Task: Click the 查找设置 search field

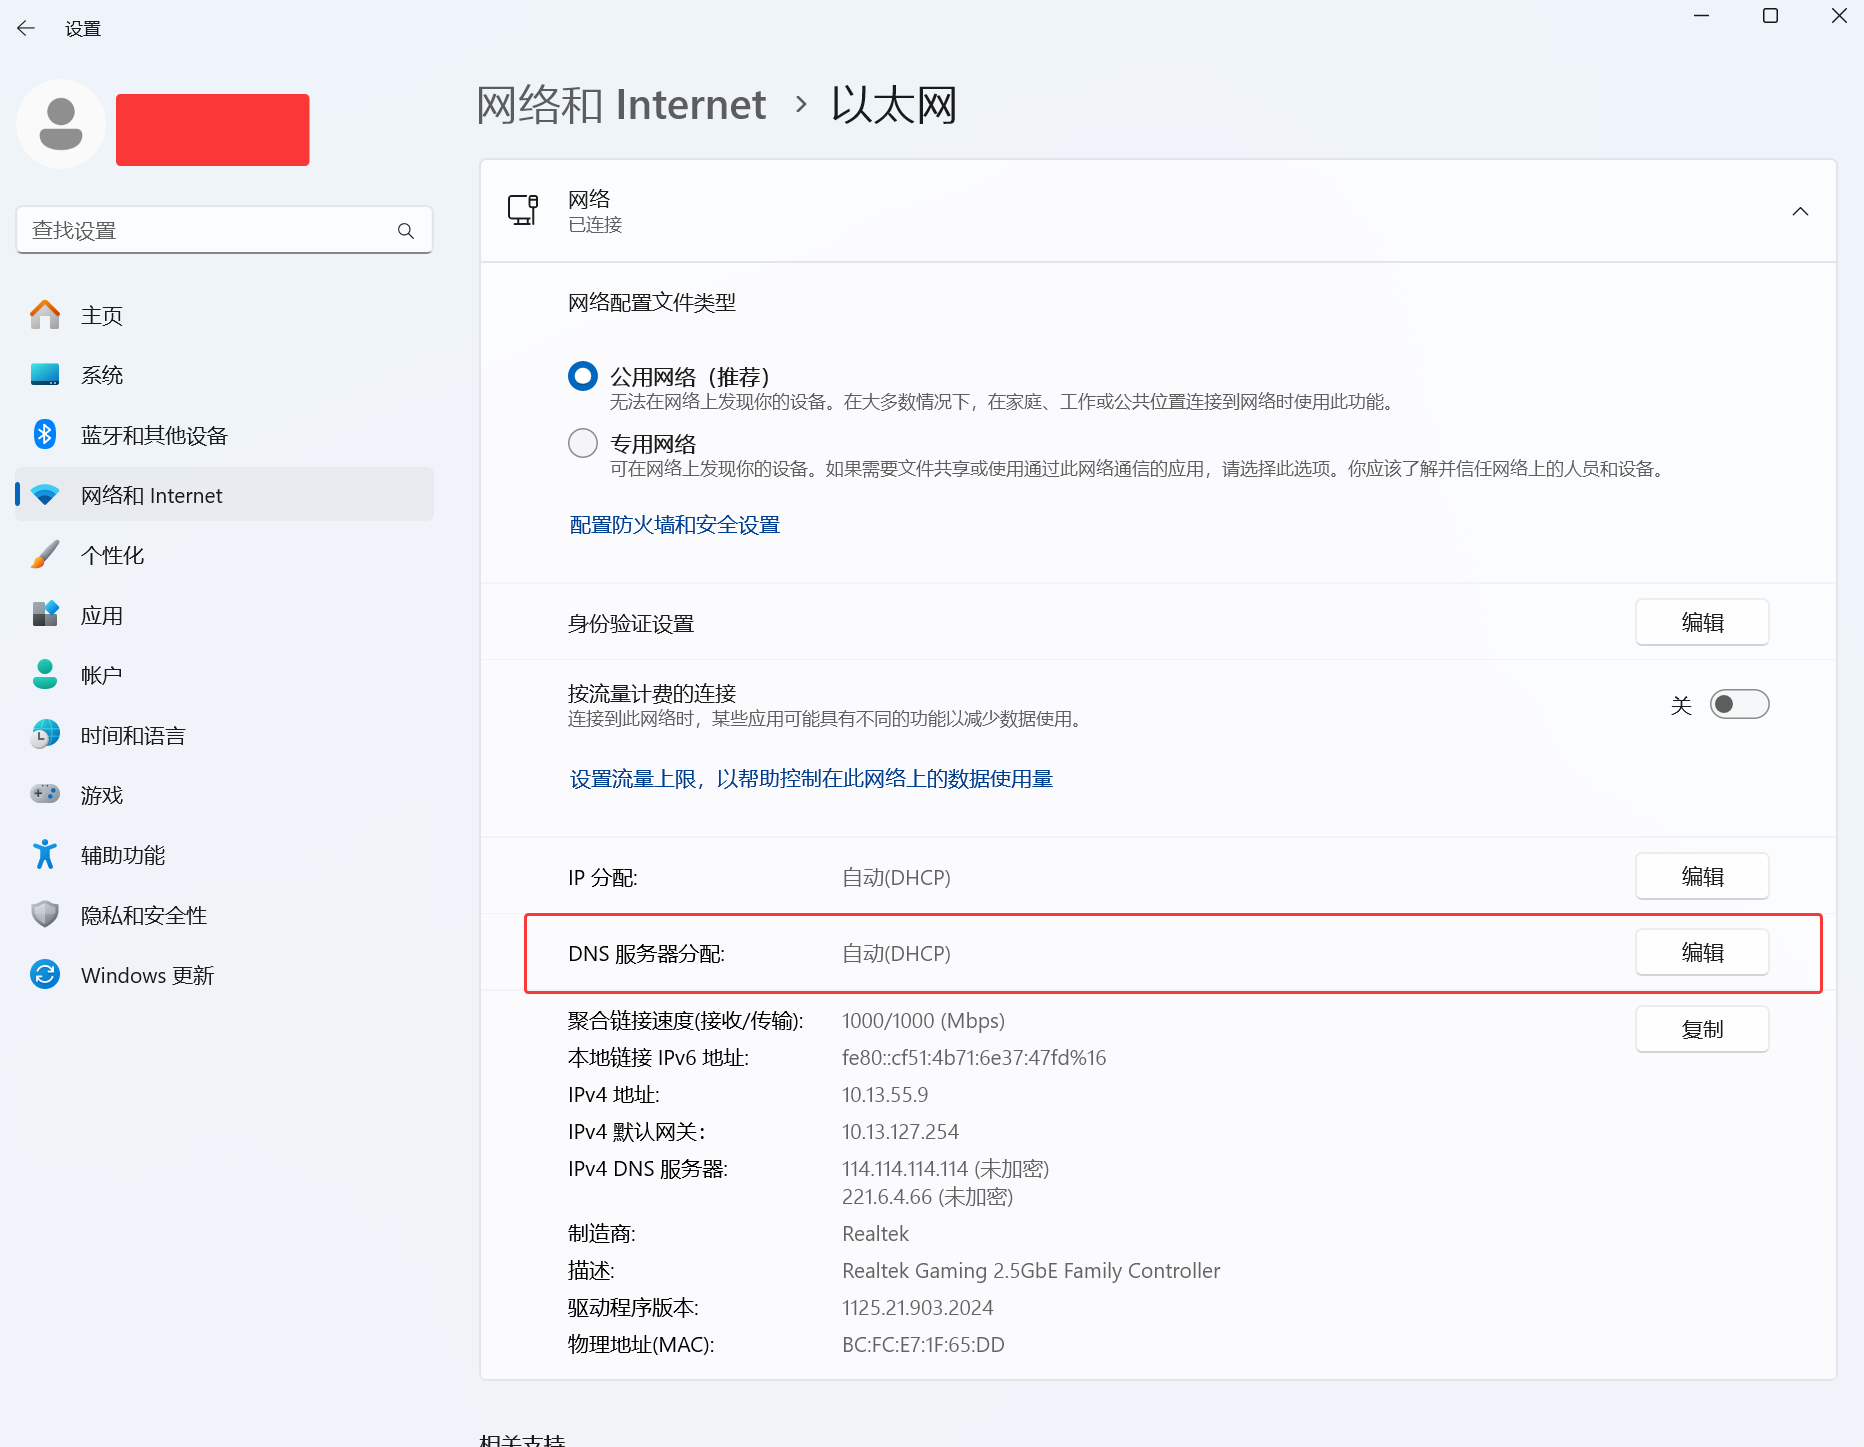Action: 210,231
